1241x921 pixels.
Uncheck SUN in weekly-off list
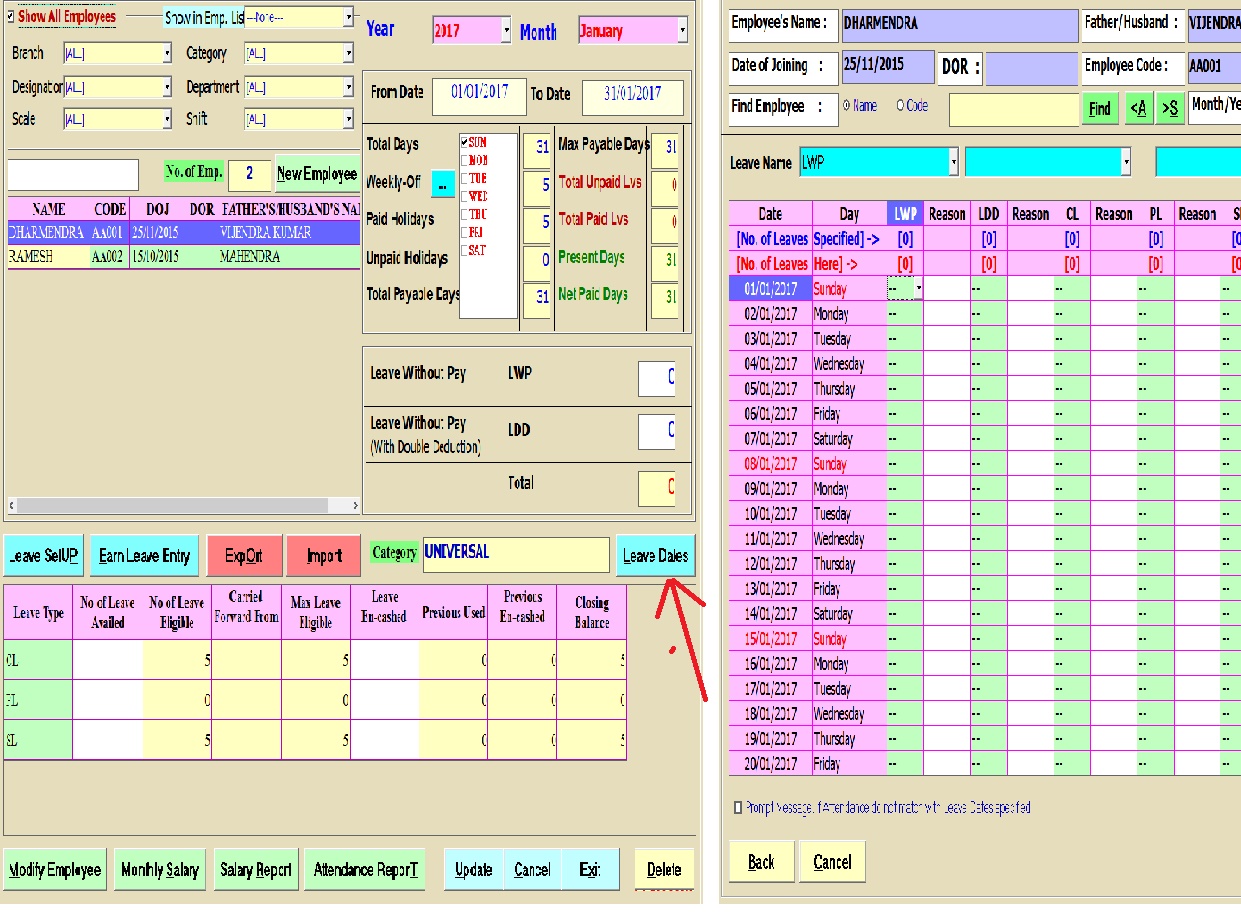[464, 143]
